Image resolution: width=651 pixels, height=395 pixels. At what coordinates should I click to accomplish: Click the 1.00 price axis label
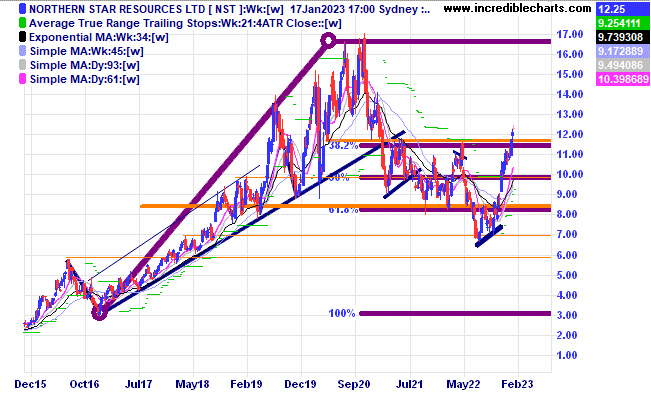567,355
